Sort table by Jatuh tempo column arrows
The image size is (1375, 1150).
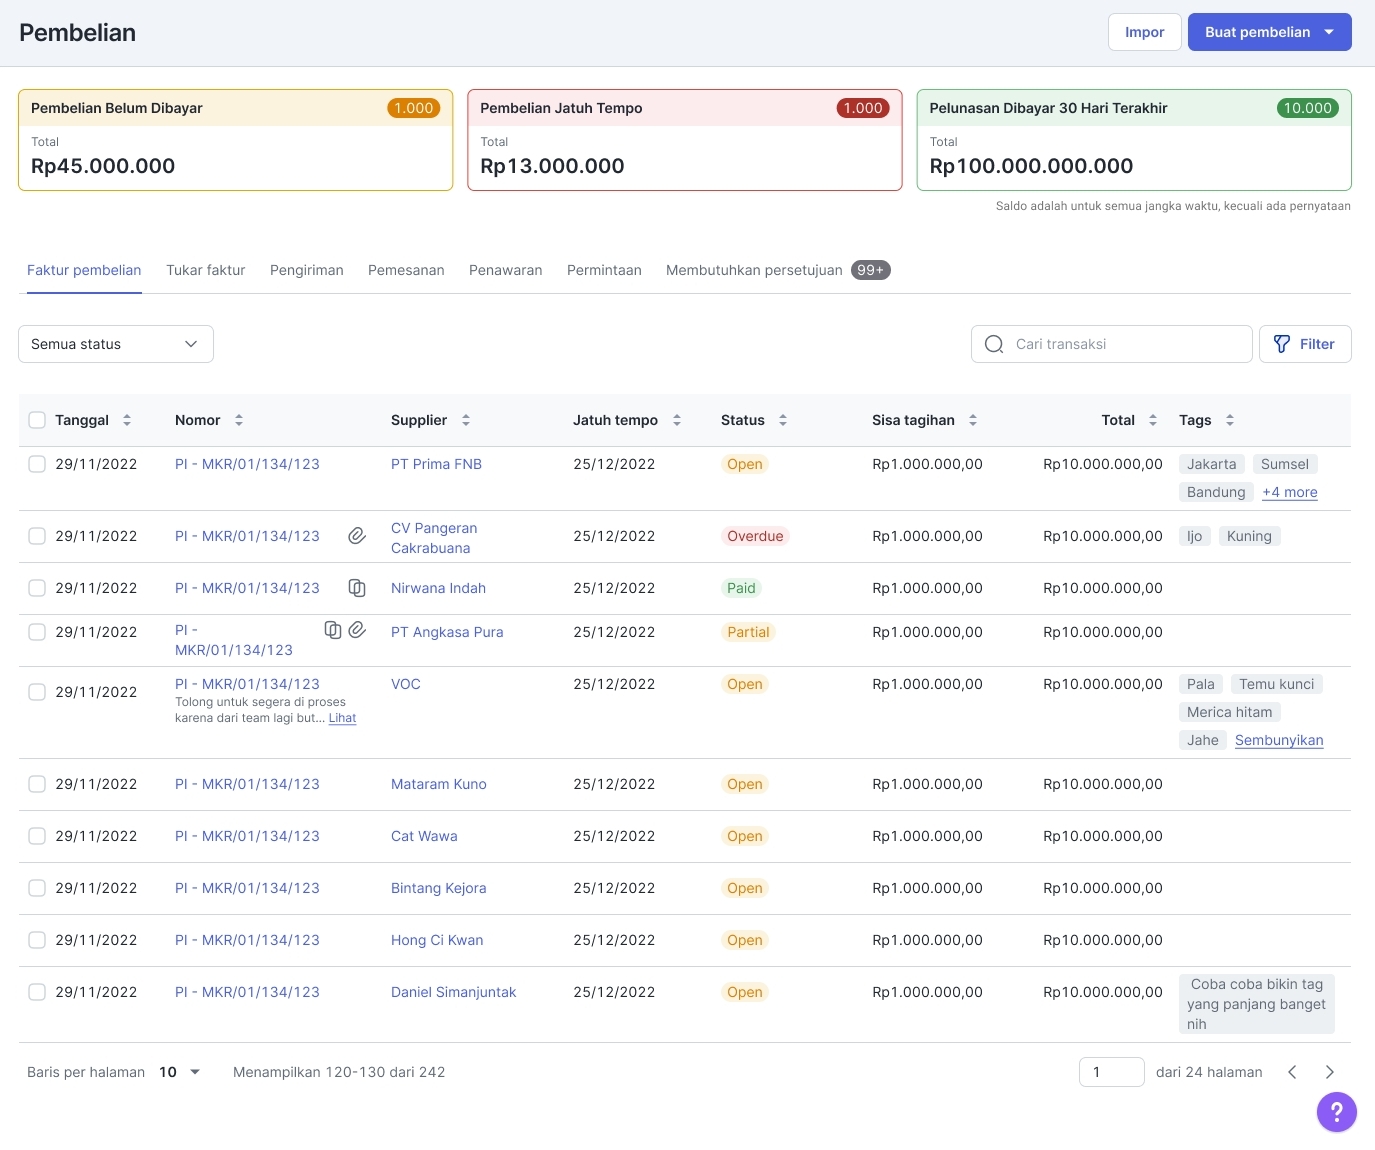[677, 420]
